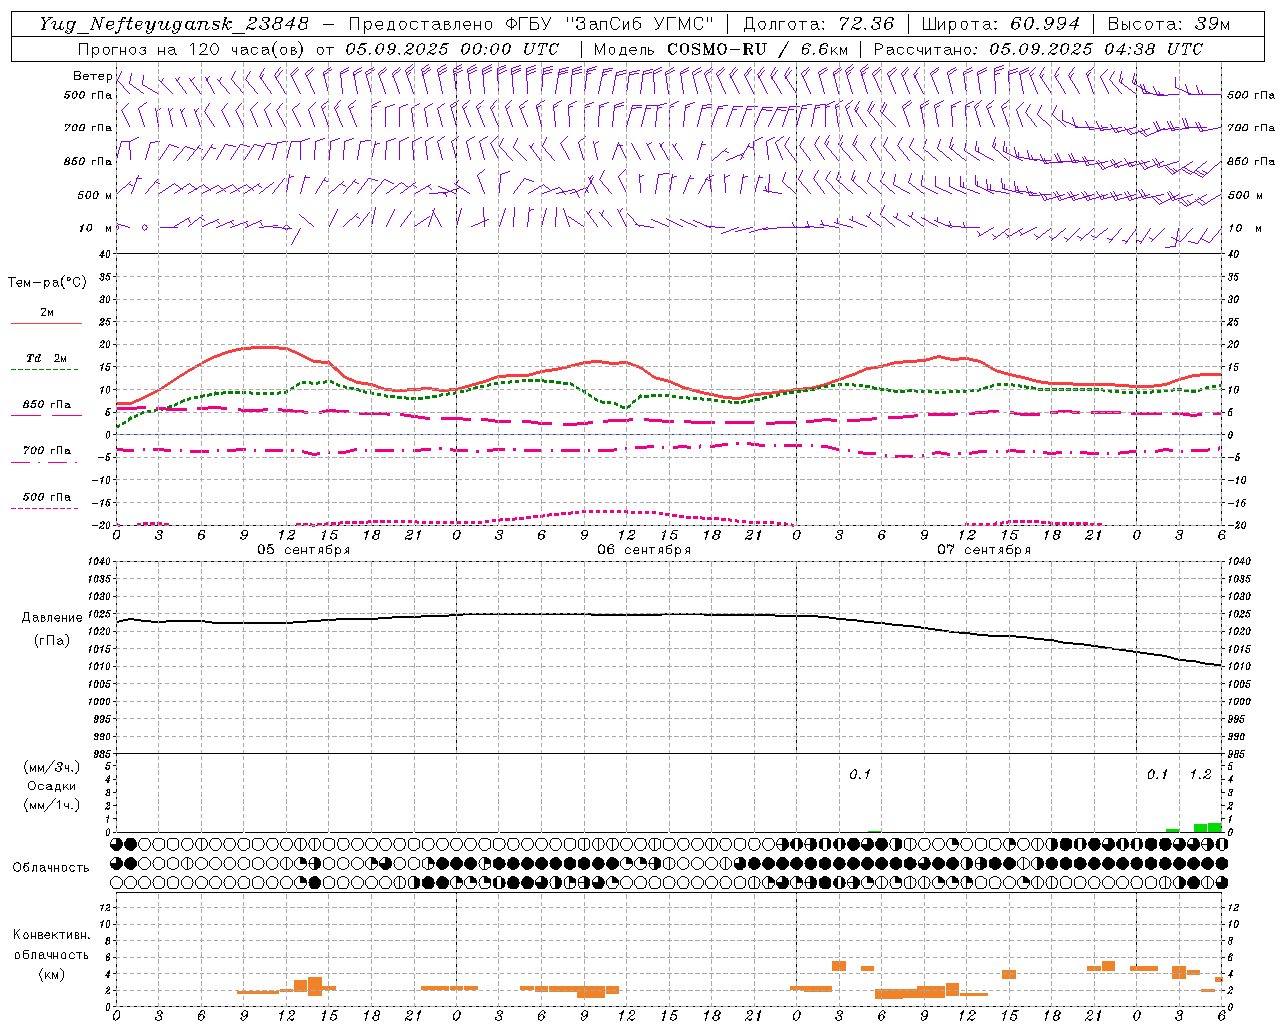
Task: Select the (мм/3ч.) units label
Action: (x=52, y=768)
